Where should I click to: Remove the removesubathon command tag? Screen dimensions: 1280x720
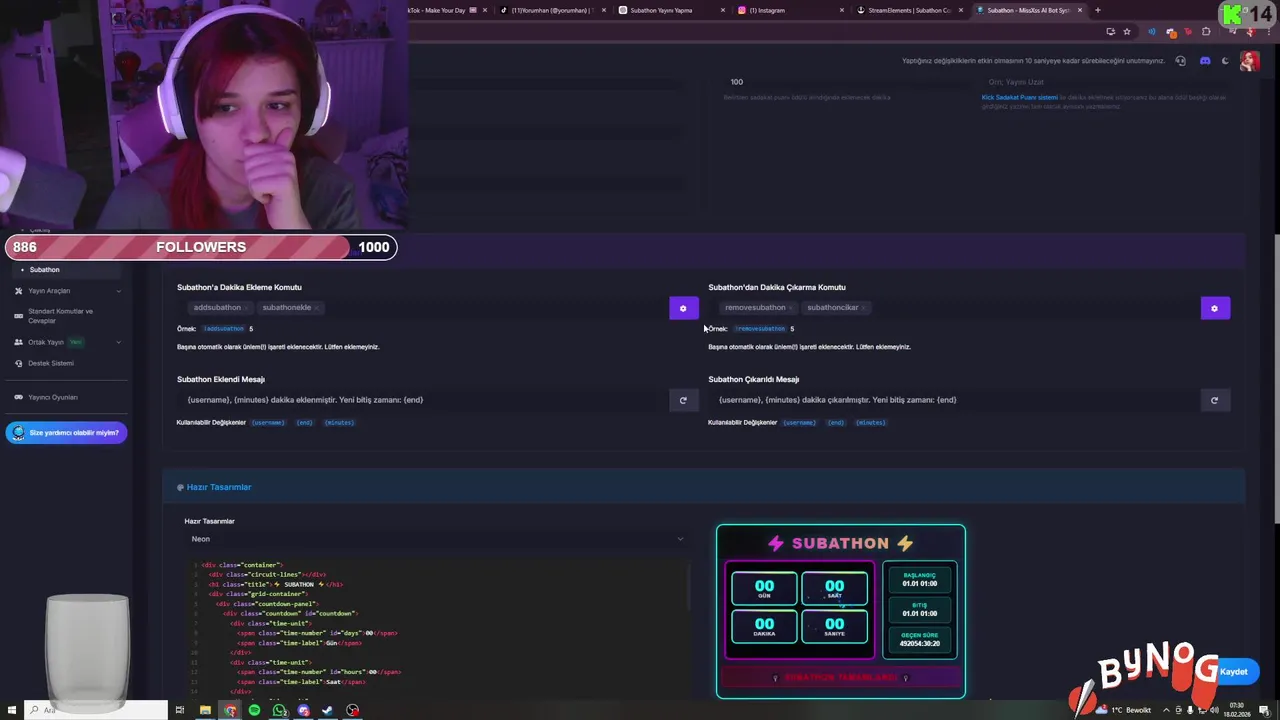click(x=791, y=308)
